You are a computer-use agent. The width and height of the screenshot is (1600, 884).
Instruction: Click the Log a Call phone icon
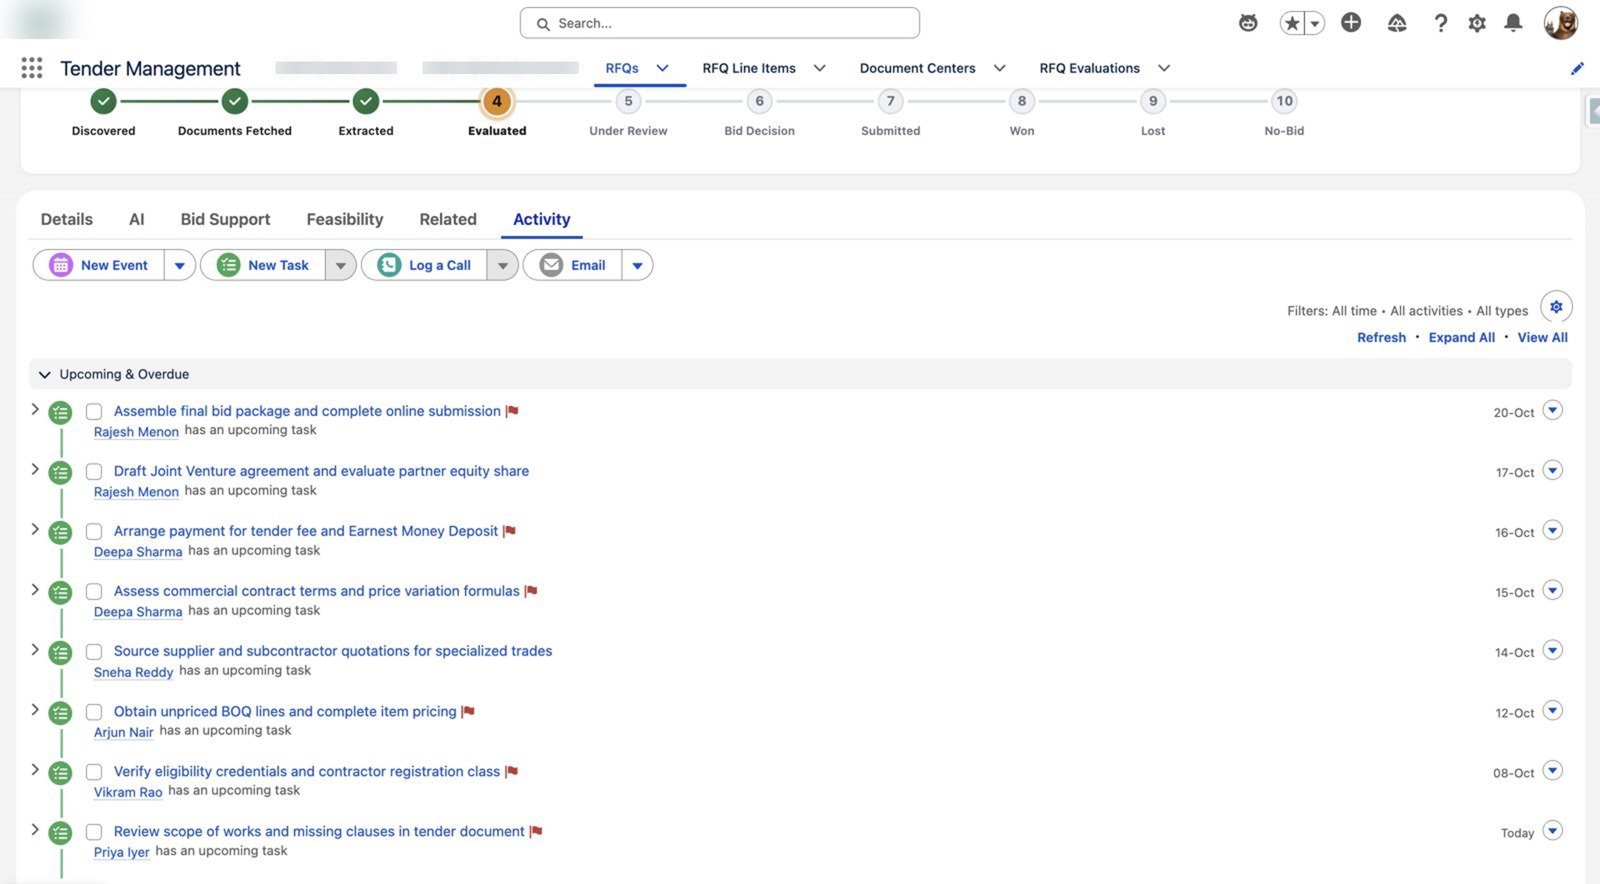tap(389, 265)
